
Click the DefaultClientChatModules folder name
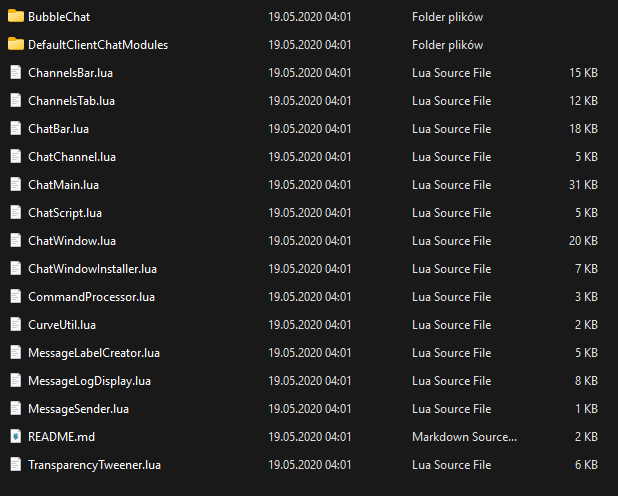[x=98, y=45]
